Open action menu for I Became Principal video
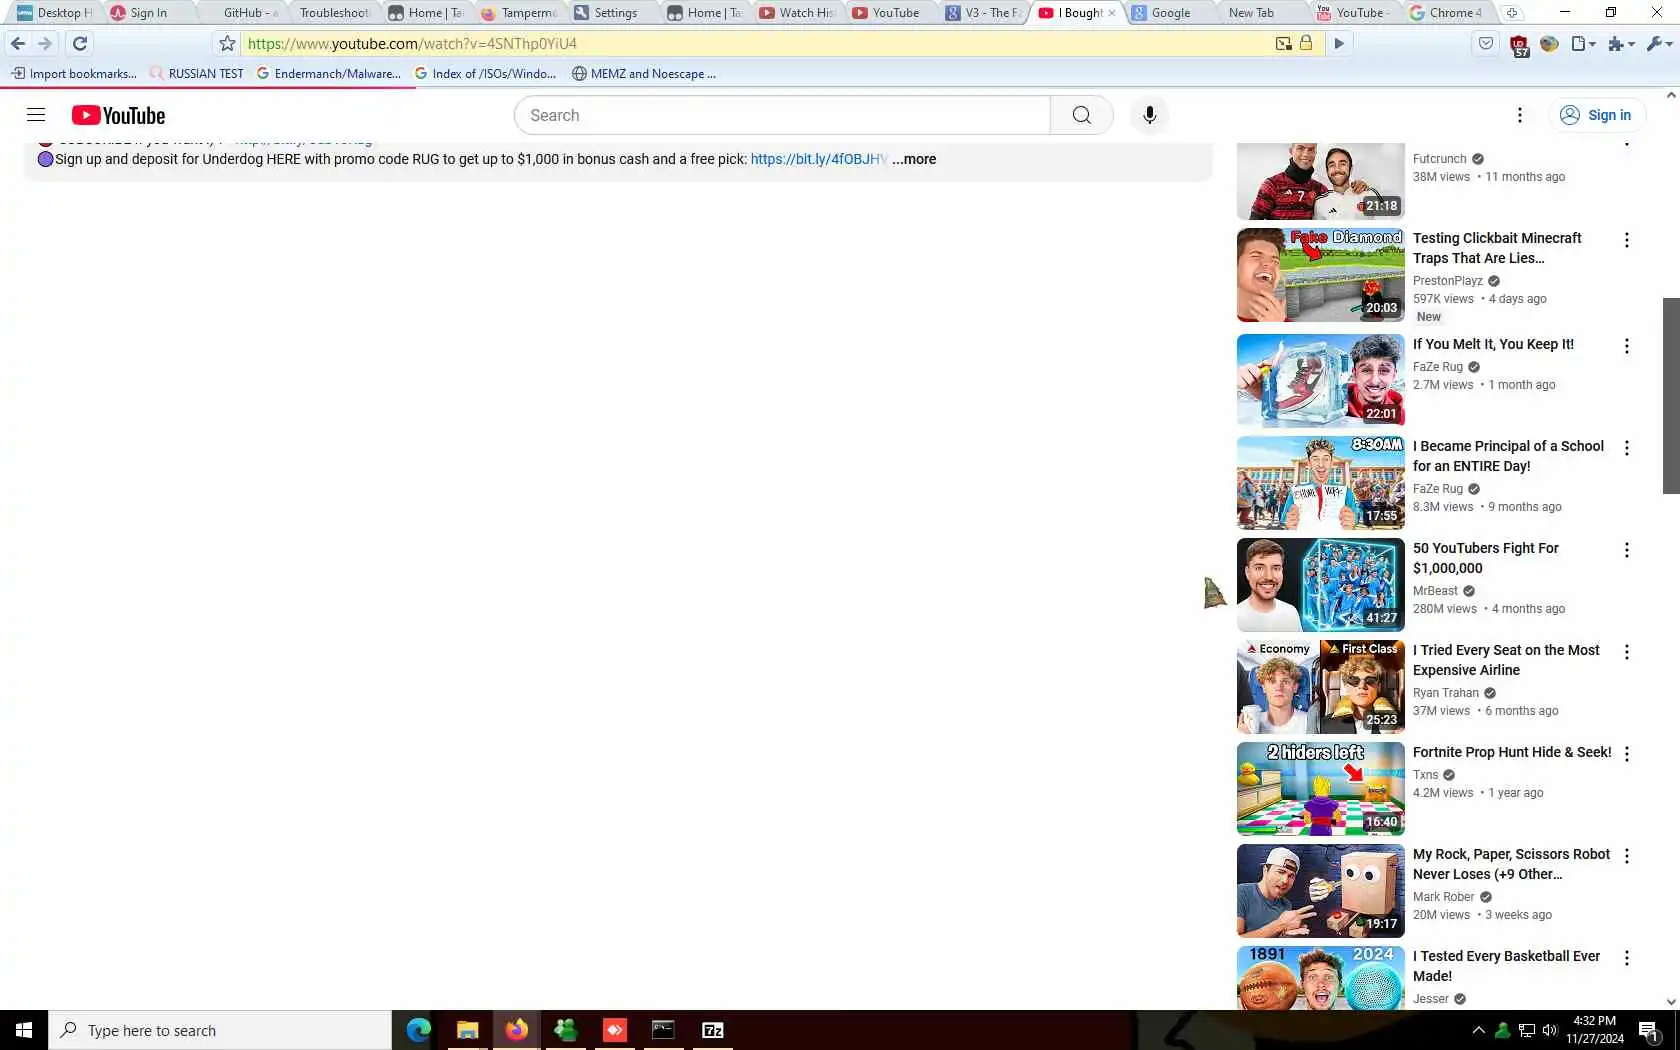The width and height of the screenshot is (1680, 1050). click(1627, 448)
